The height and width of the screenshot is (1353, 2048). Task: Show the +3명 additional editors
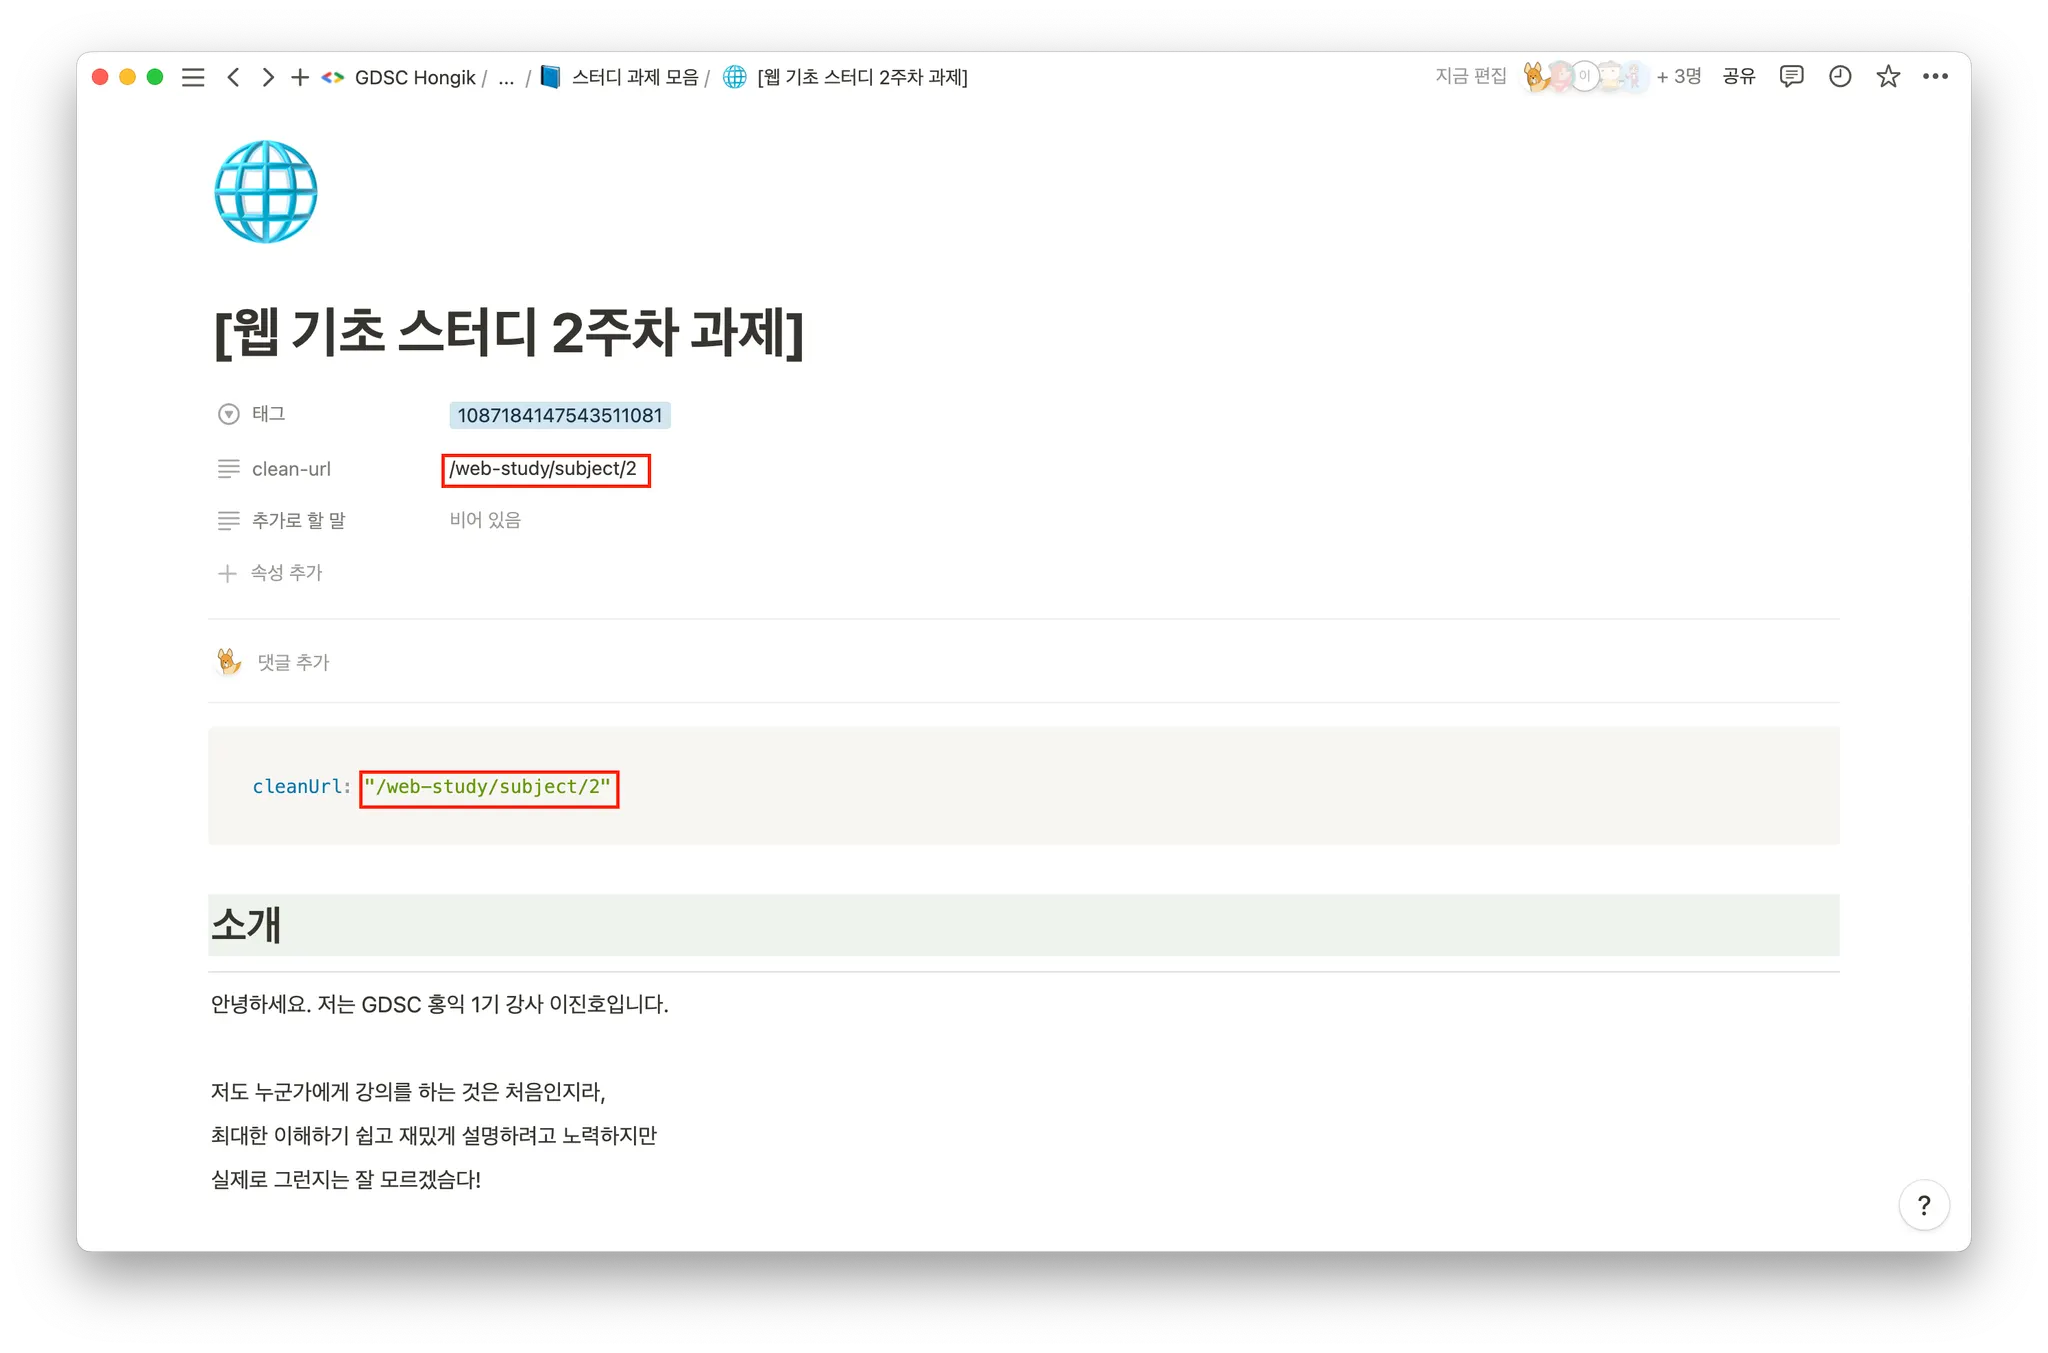click(1678, 77)
